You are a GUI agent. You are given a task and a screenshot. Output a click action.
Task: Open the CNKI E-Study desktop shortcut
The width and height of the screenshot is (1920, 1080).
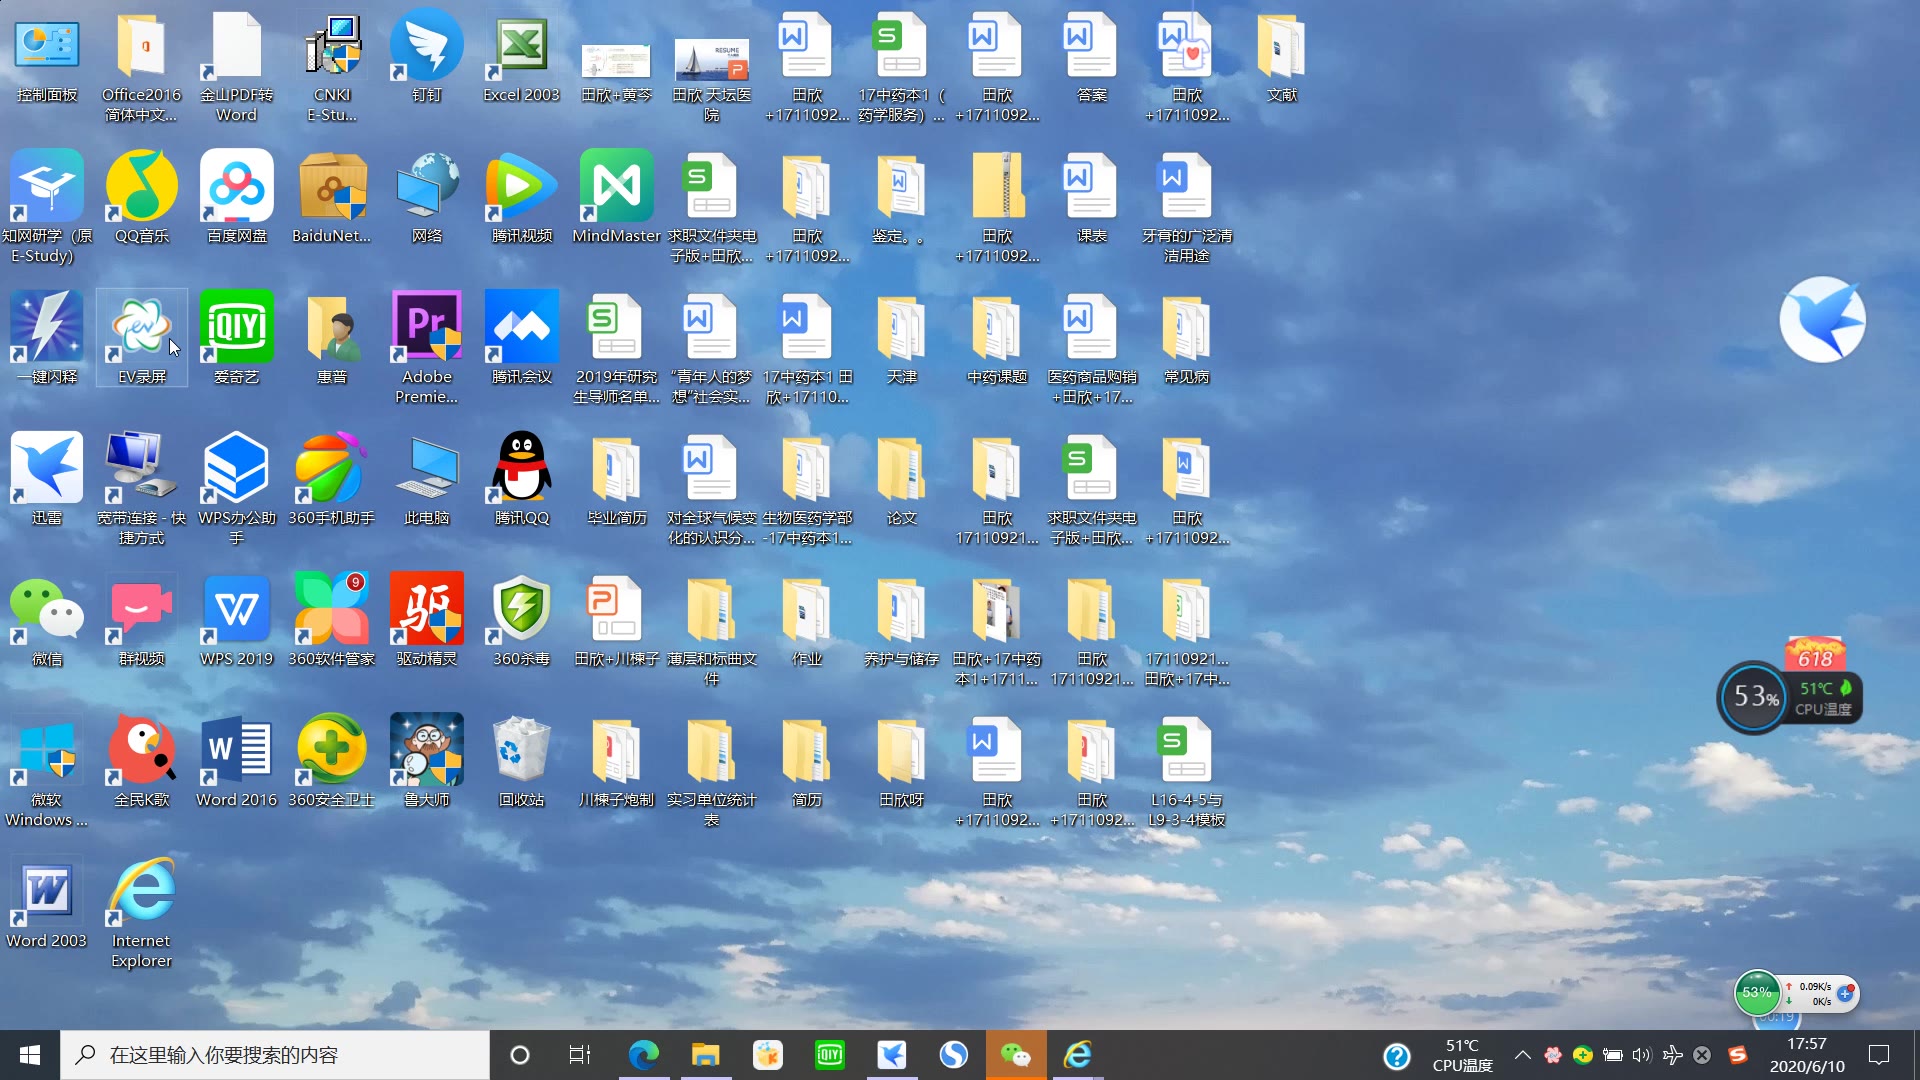(332, 66)
